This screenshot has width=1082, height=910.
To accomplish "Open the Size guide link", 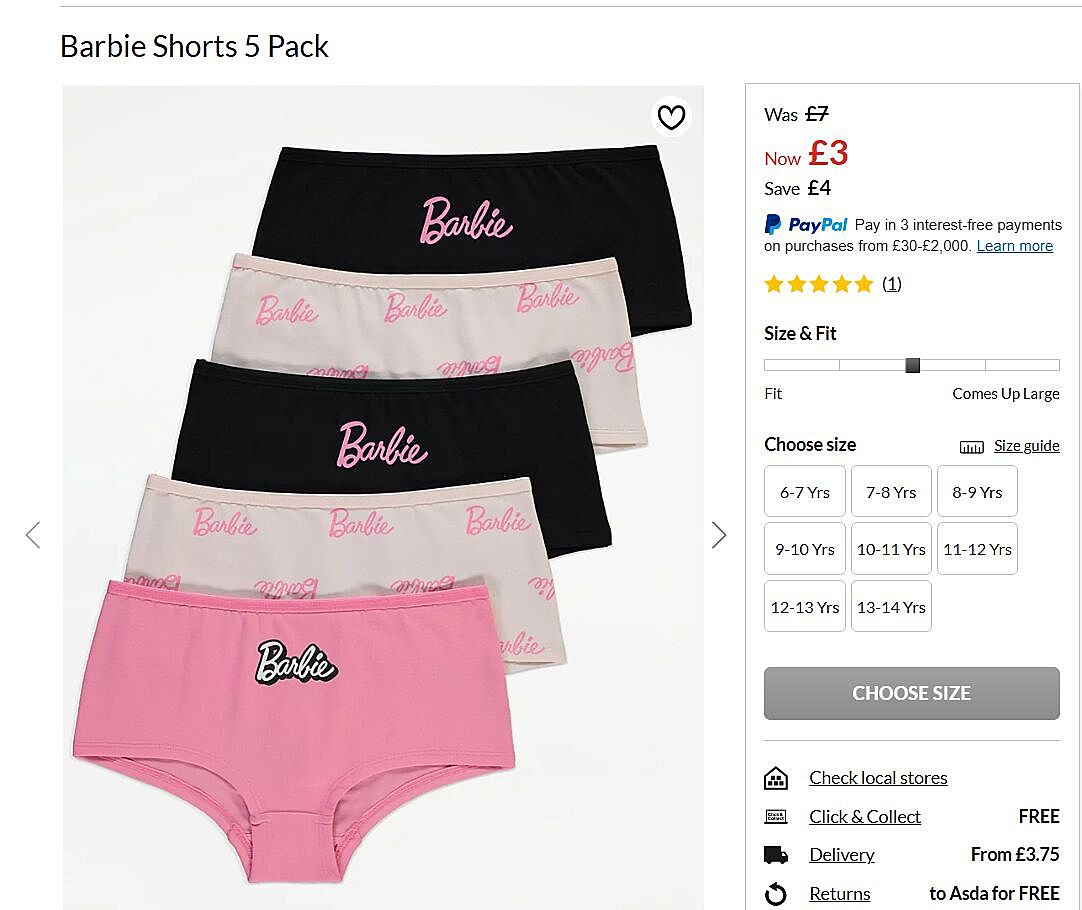I will [1026, 446].
